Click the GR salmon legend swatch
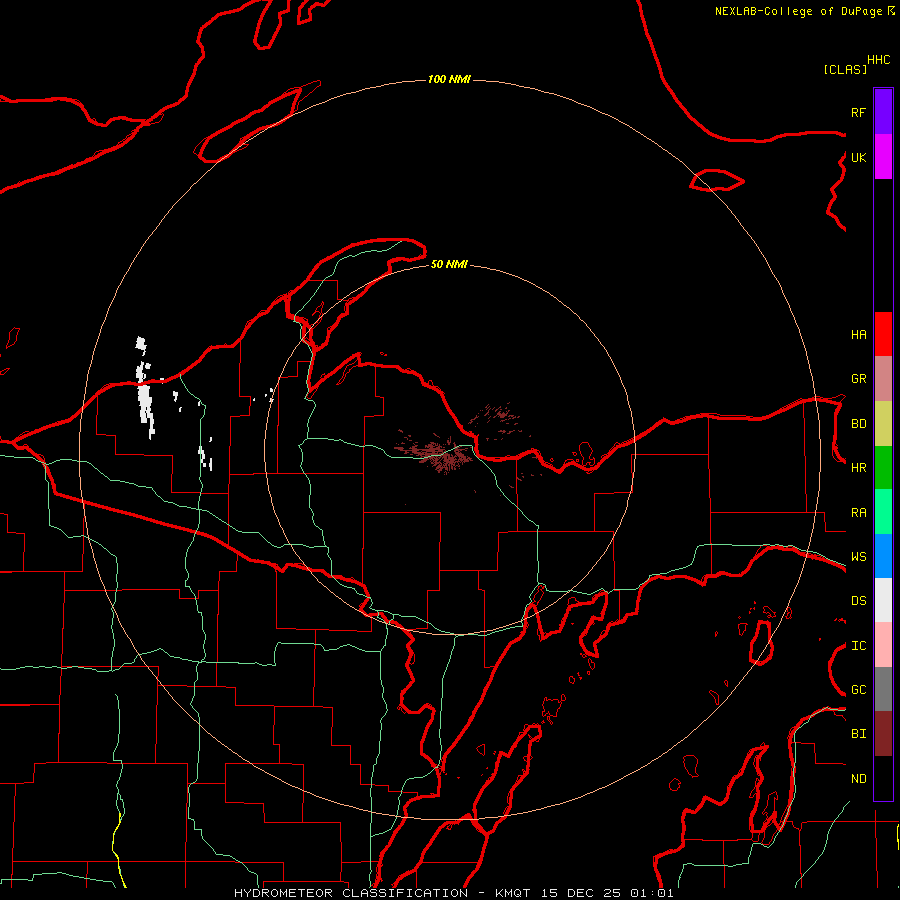The image size is (900, 900). (x=883, y=379)
